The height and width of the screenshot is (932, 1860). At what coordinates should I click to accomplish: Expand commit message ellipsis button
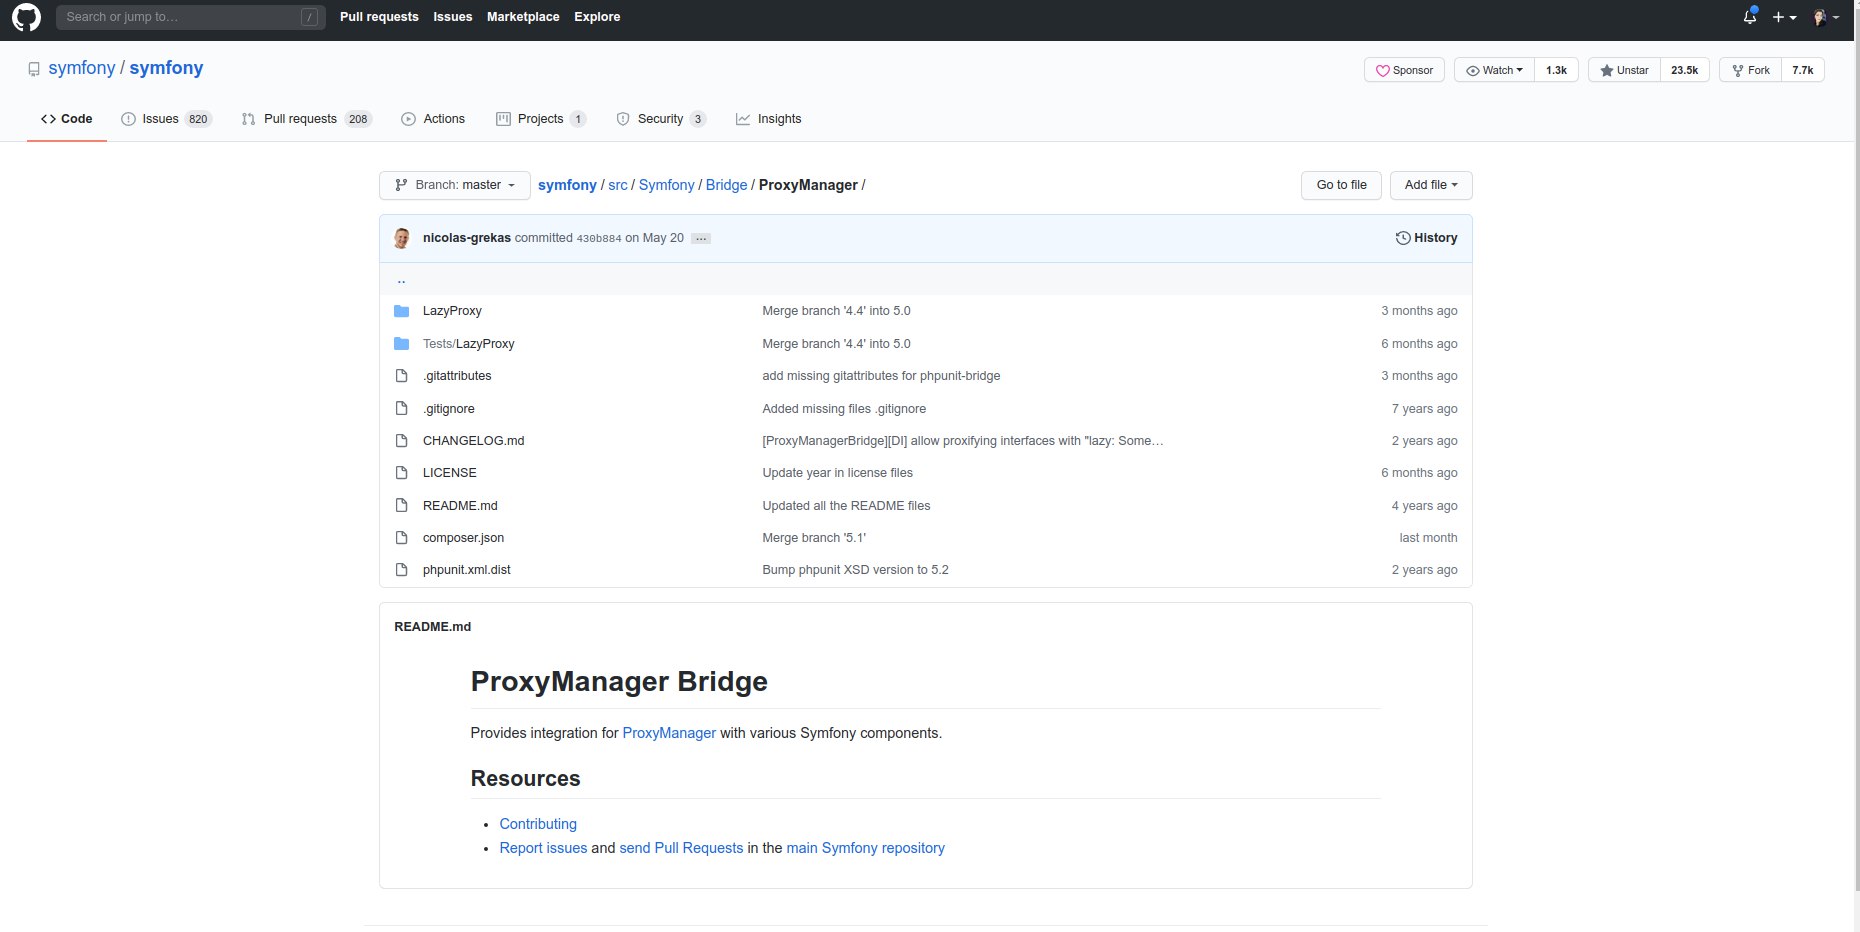point(701,238)
